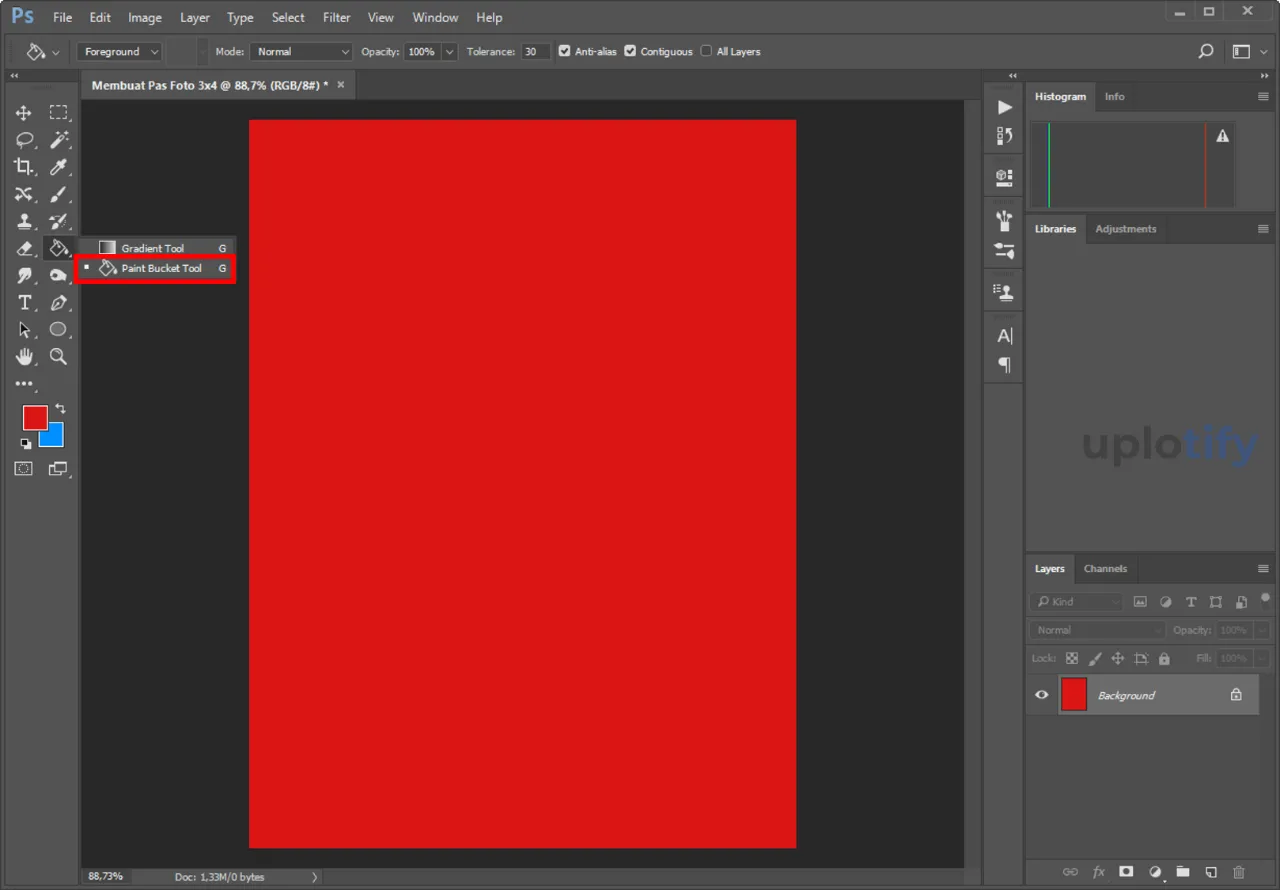Select the Magic Wand tool
Viewport: 1280px width, 890px height.
[59, 140]
